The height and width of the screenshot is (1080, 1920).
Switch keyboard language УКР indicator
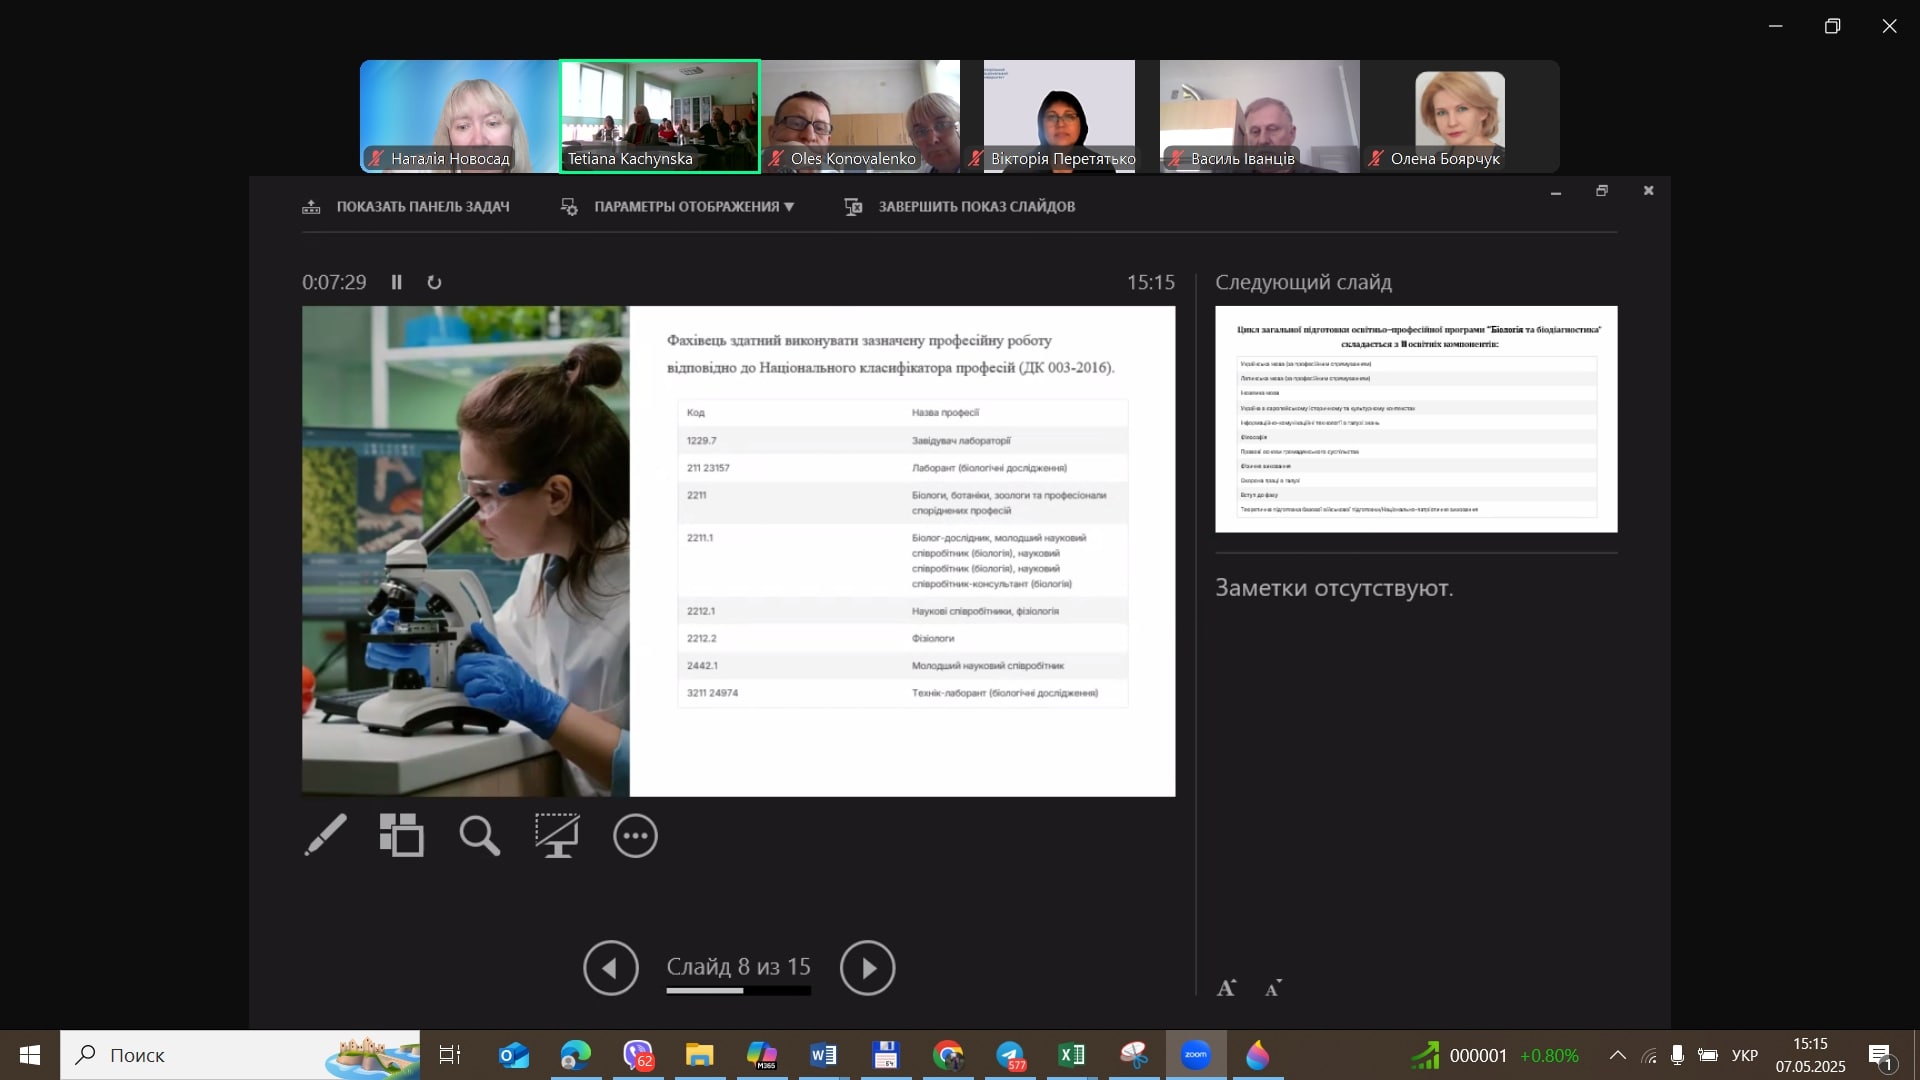click(1744, 1055)
